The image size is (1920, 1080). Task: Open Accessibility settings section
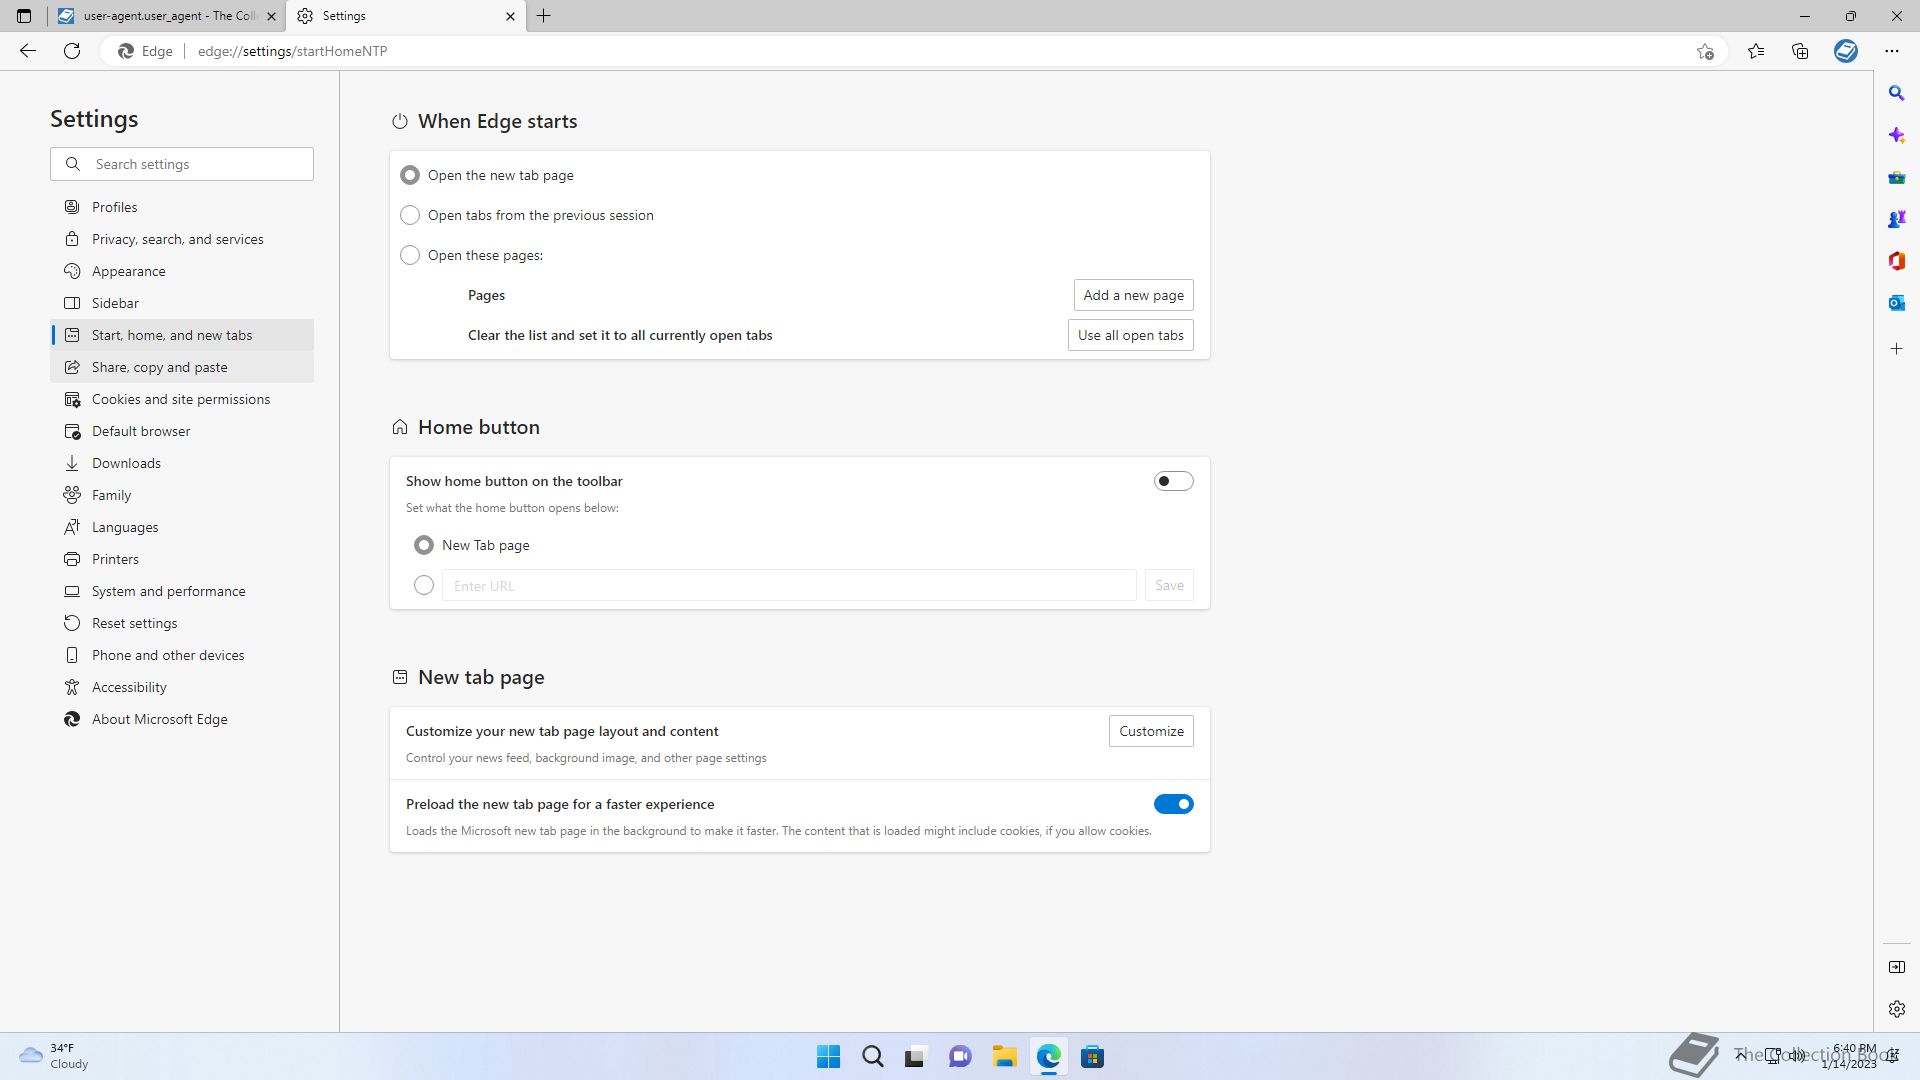(182, 687)
